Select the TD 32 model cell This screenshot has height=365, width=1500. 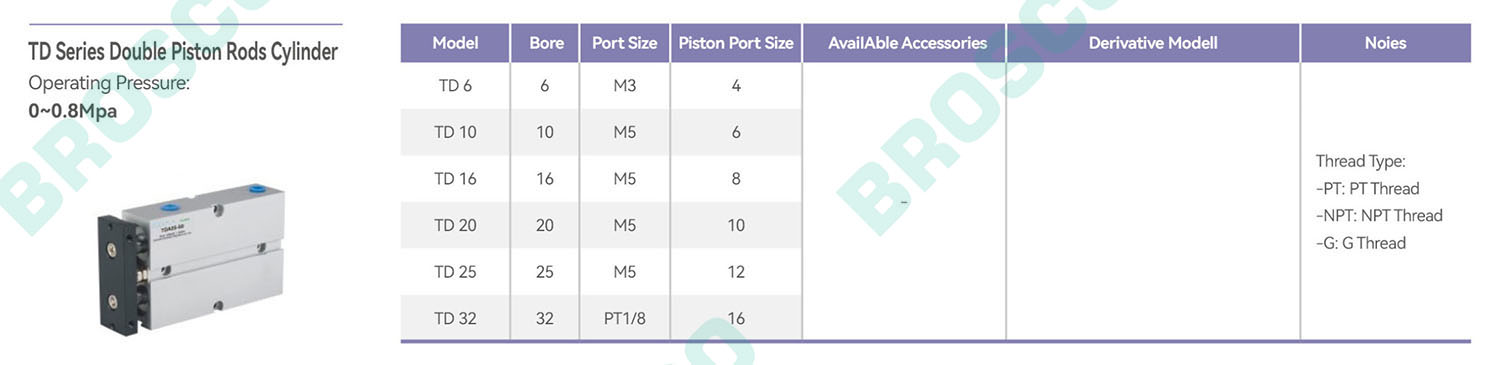pyautogui.click(x=455, y=319)
